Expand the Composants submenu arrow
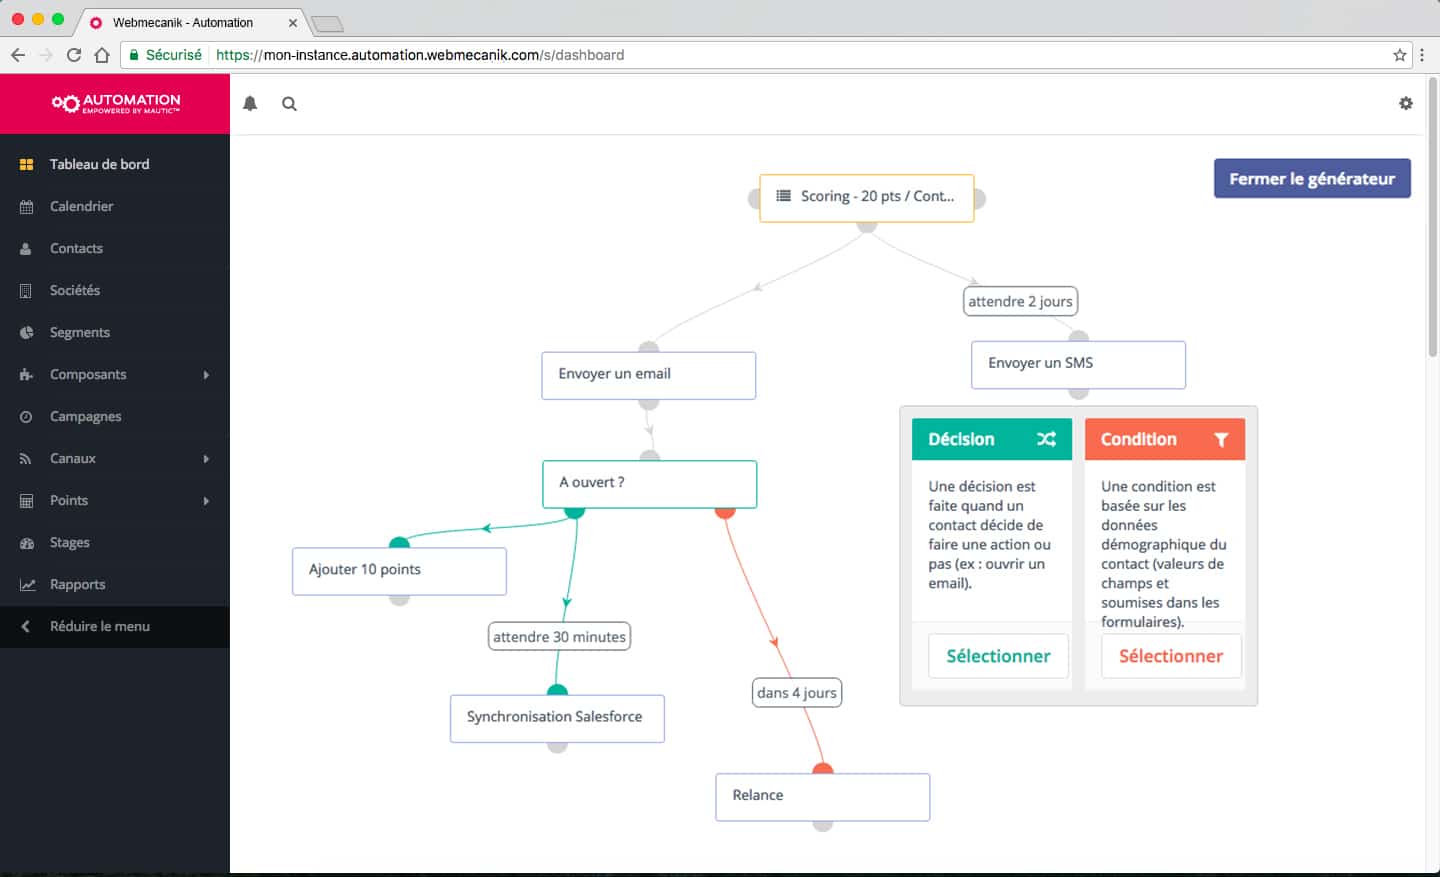 coord(206,374)
